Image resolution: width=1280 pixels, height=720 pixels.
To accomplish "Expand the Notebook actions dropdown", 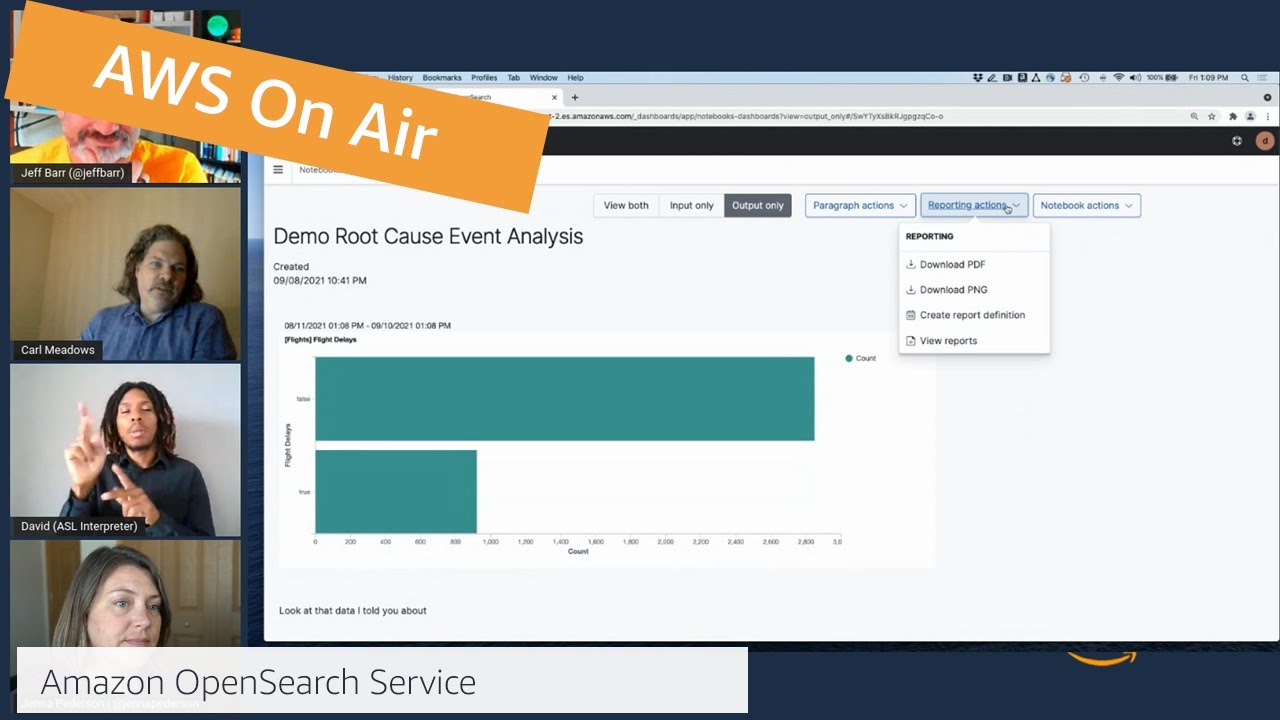I will 1086,205.
